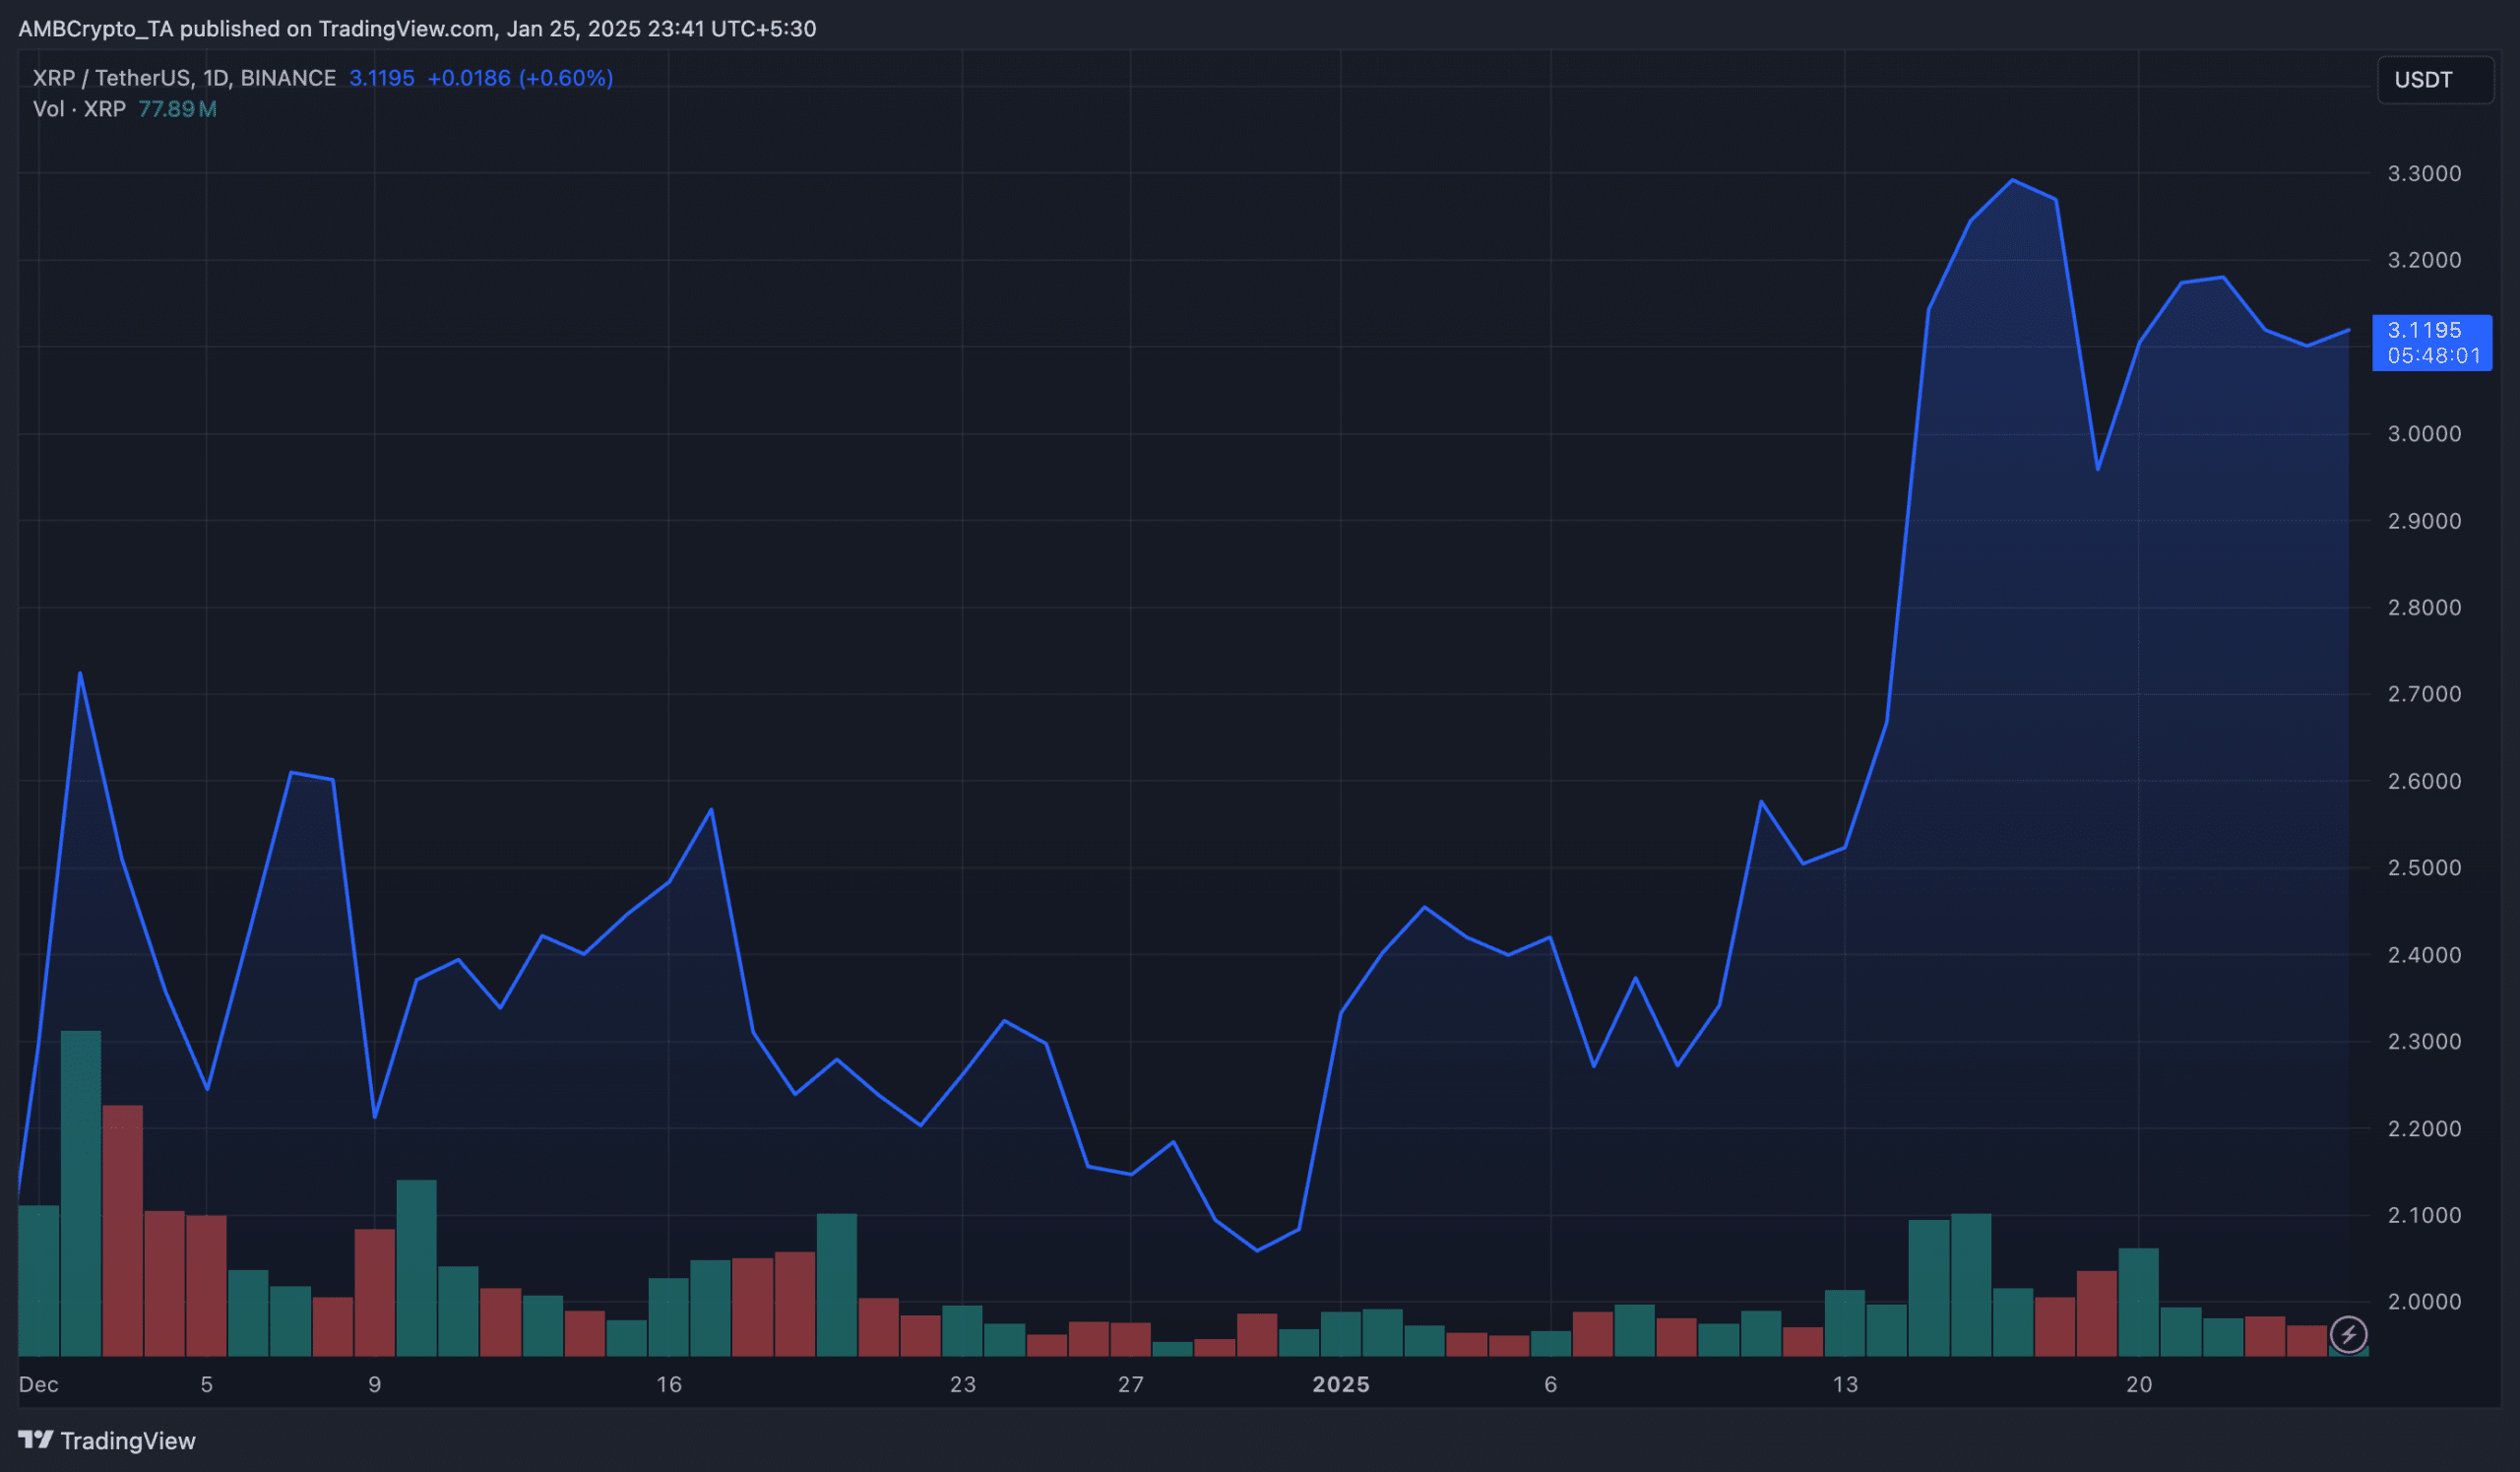The image size is (2520, 1472).
Task: Click the 2.7000 price axis label
Action: (2424, 694)
